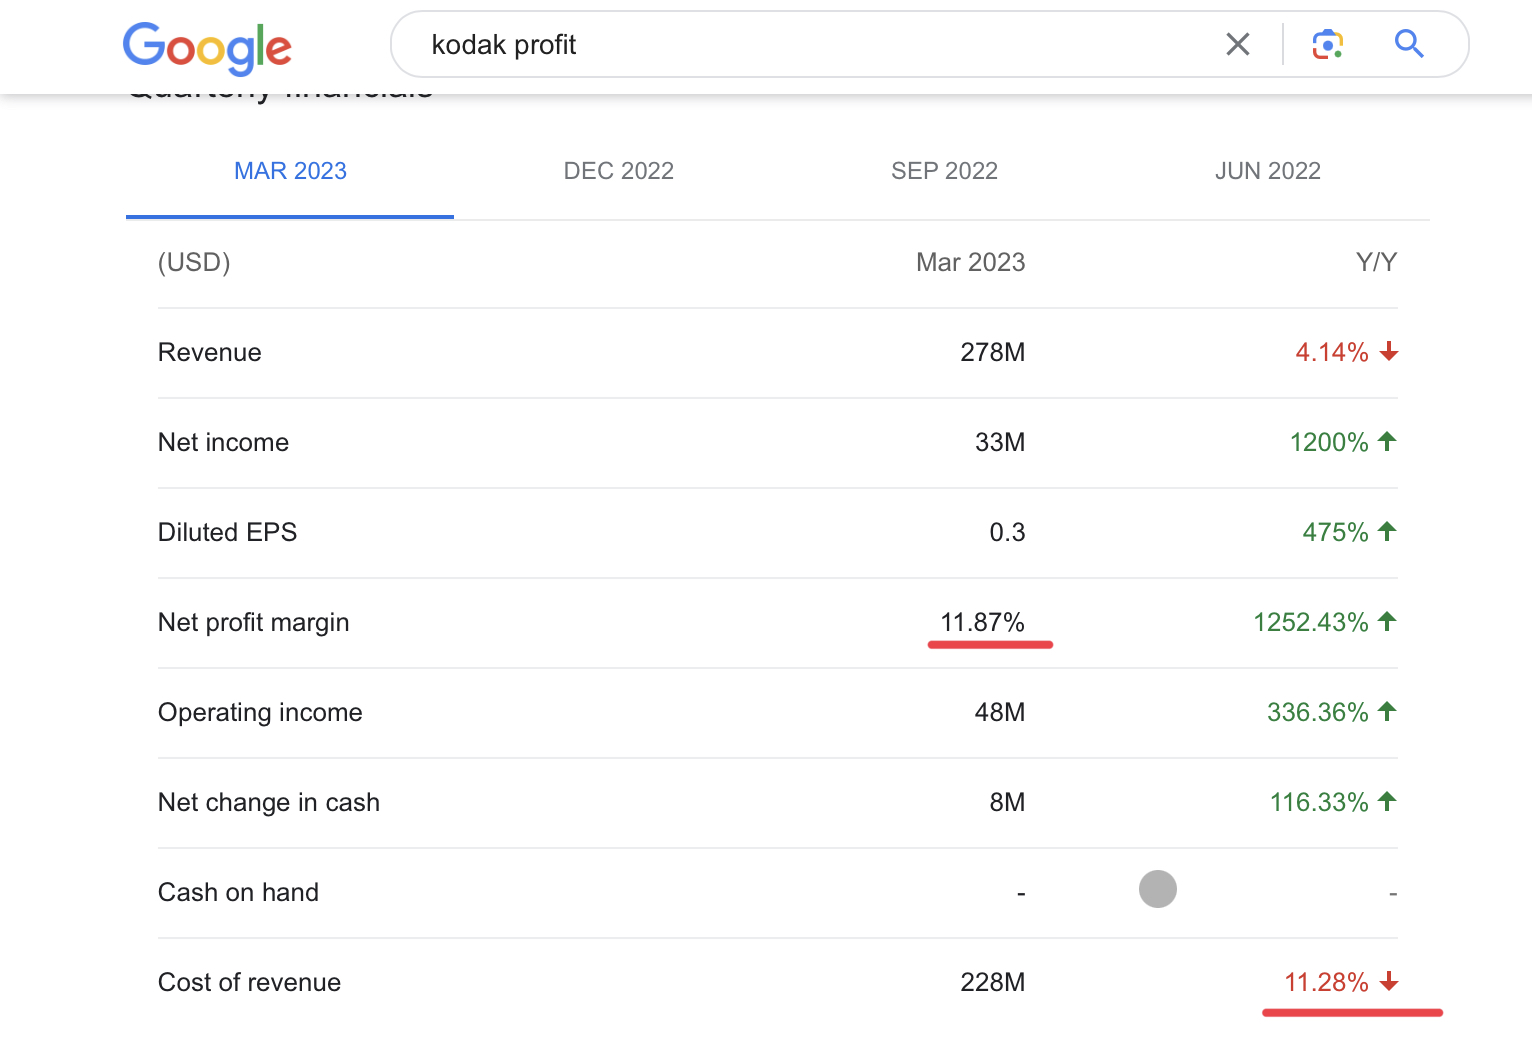The width and height of the screenshot is (1532, 1048).
Task: Click the (USD) column header
Action: coord(194,262)
